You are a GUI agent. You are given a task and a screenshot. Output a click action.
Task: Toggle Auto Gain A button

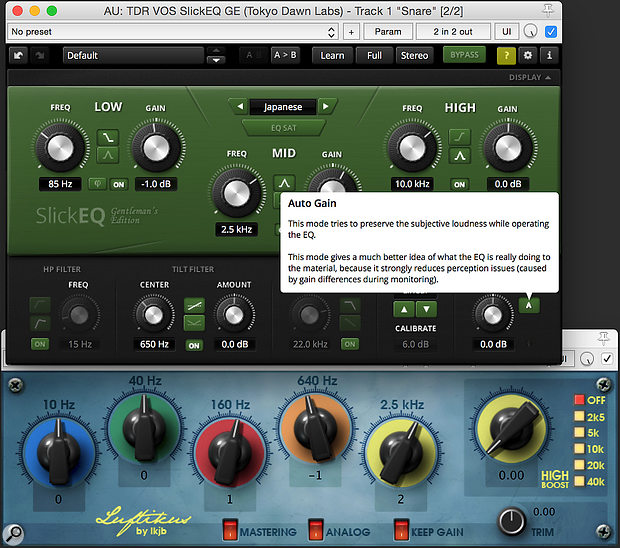pyautogui.click(x=529, y=305)
